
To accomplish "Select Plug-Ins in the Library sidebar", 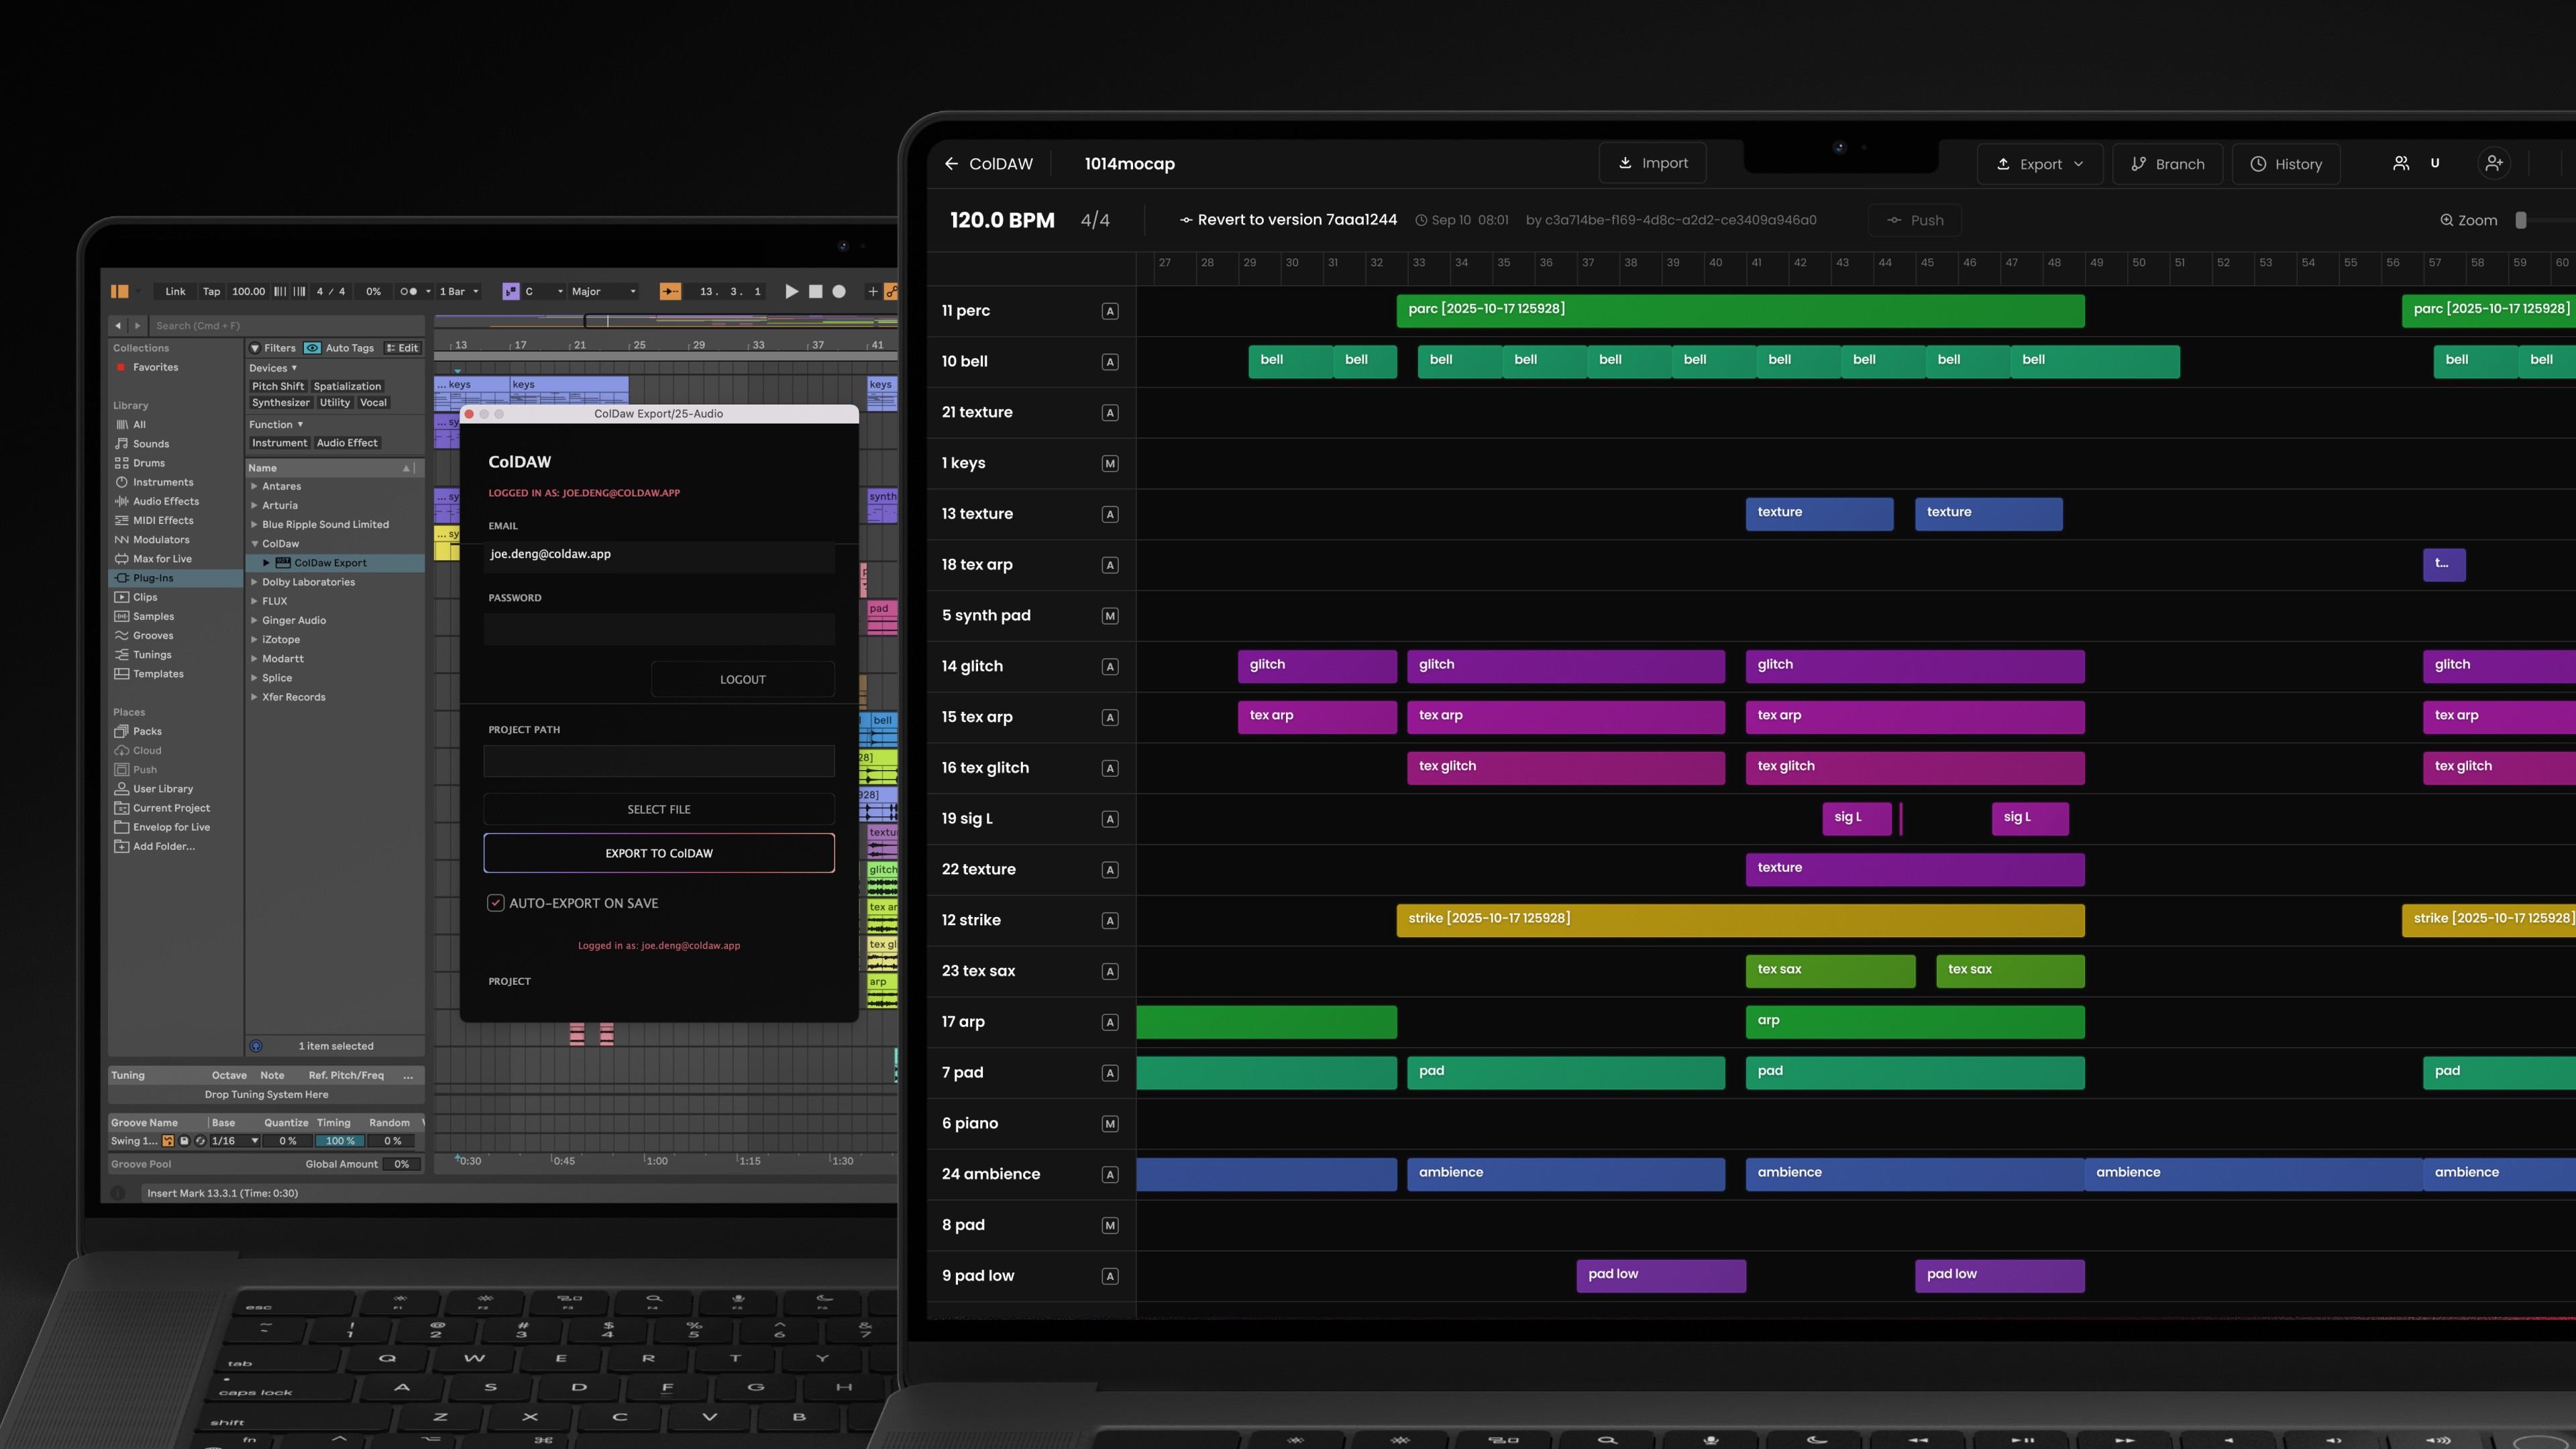I will [153, 578].
